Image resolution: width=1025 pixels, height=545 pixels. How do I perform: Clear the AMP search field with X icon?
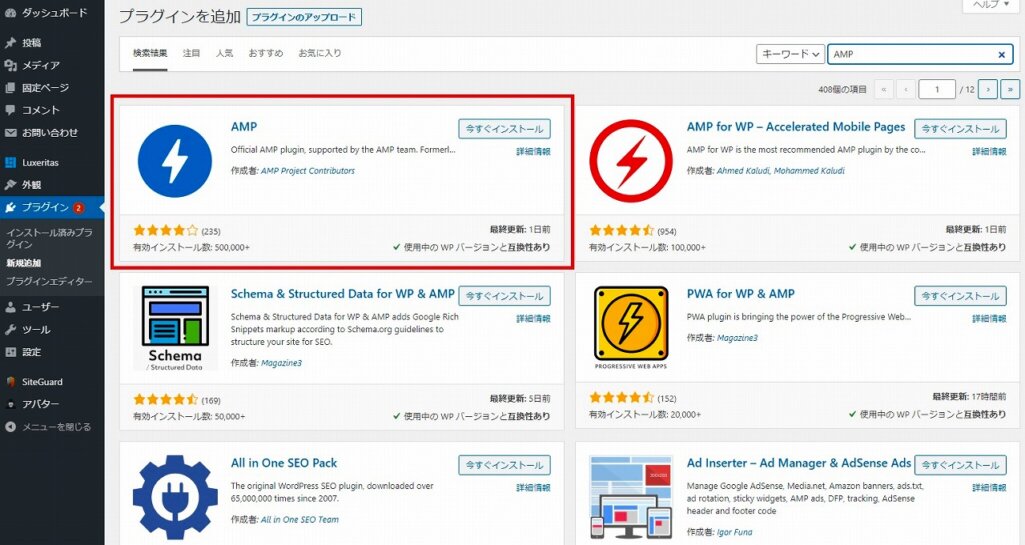coord(1001,55)
